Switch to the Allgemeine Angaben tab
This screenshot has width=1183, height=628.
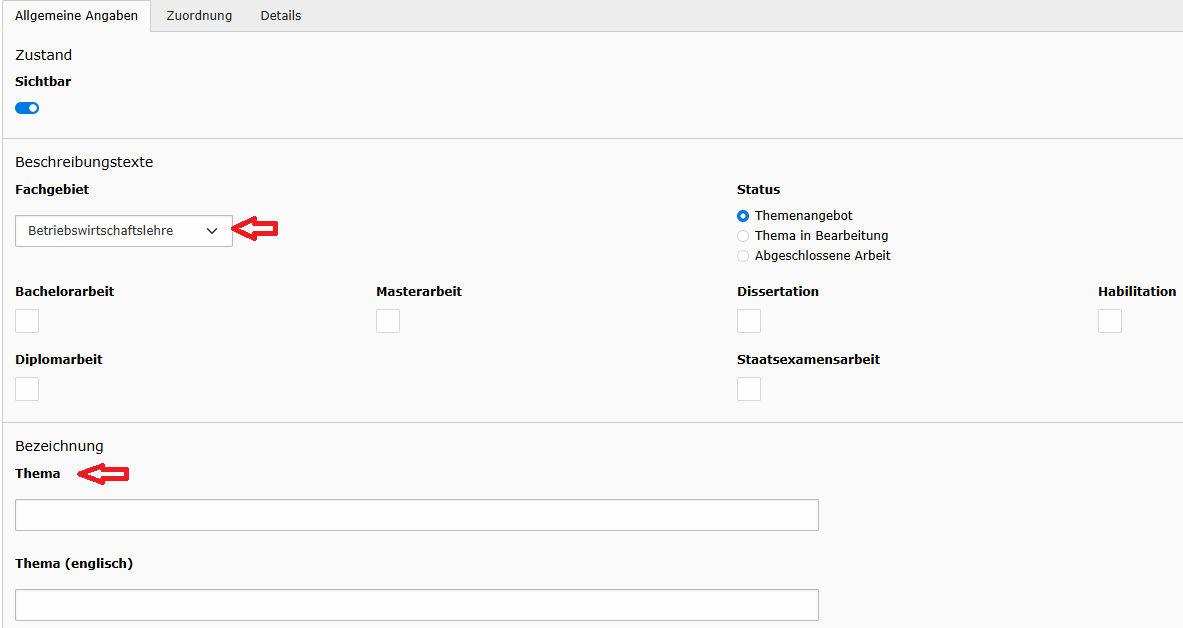76,16
